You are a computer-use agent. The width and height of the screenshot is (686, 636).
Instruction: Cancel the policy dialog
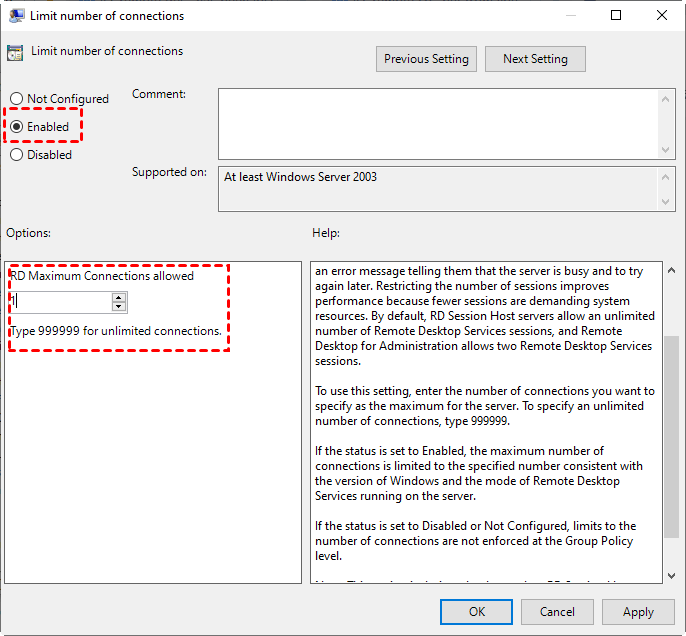coord(557,612)
